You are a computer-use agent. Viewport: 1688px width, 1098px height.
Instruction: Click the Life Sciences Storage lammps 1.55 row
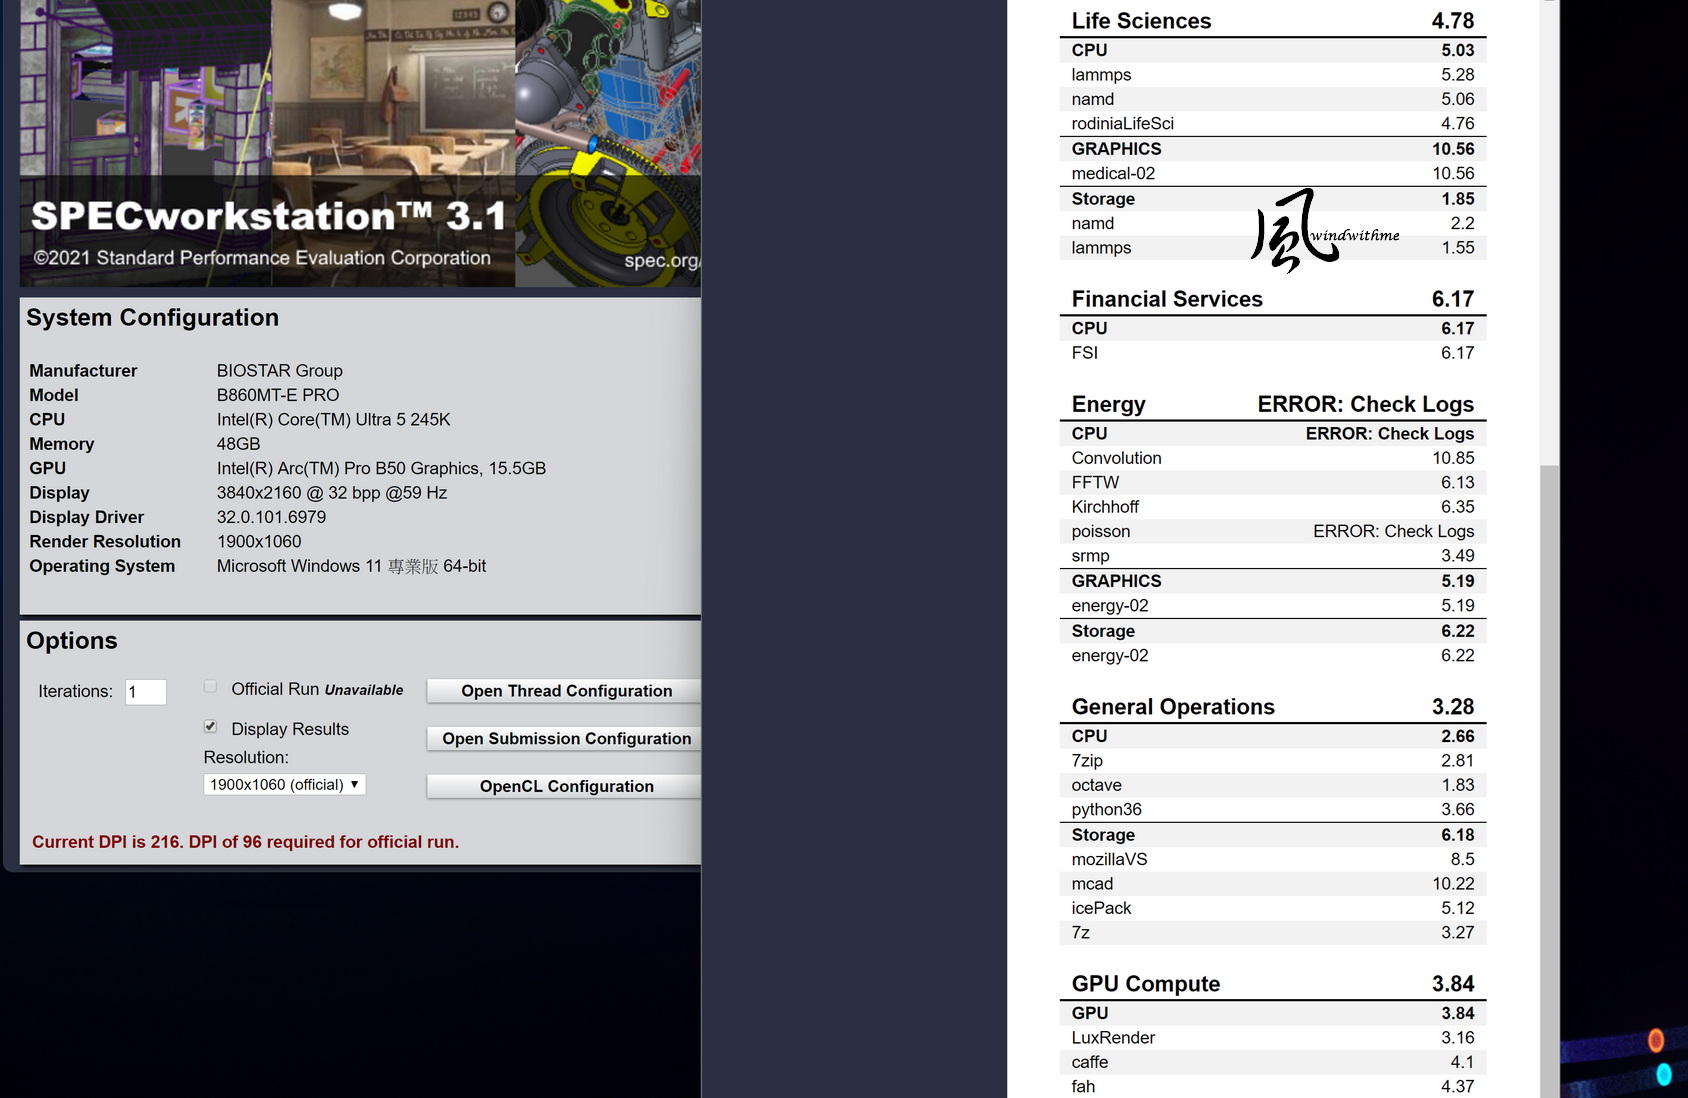pyautogui.click(x=1273, y=248)
